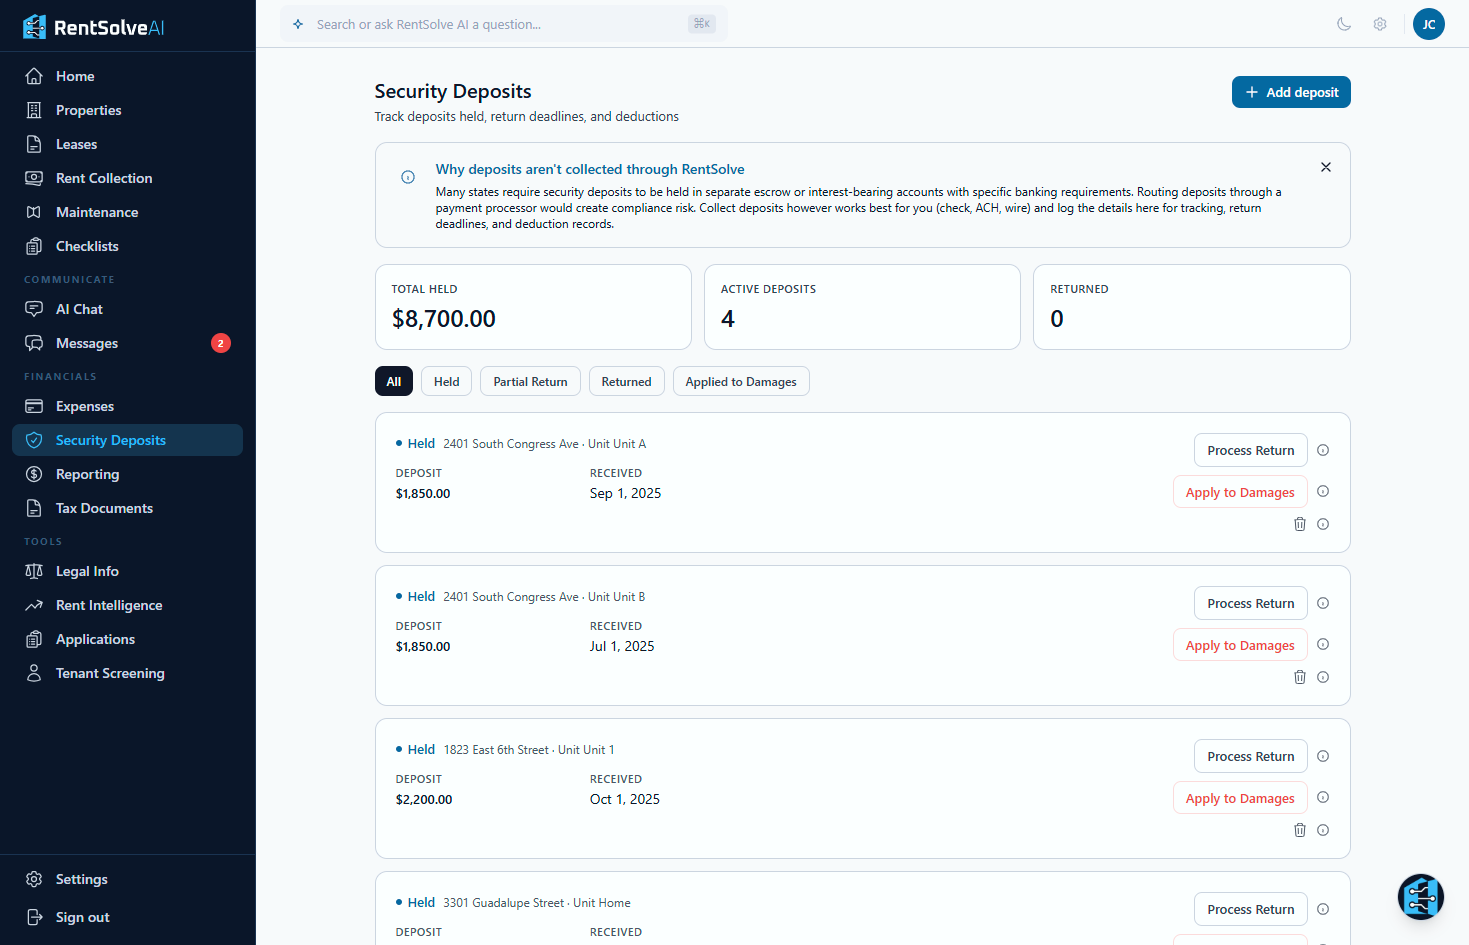Process Return for 1823 East 6th Street
The width and height of the screenshot is (1469, 945).
tap(1250, 756)
